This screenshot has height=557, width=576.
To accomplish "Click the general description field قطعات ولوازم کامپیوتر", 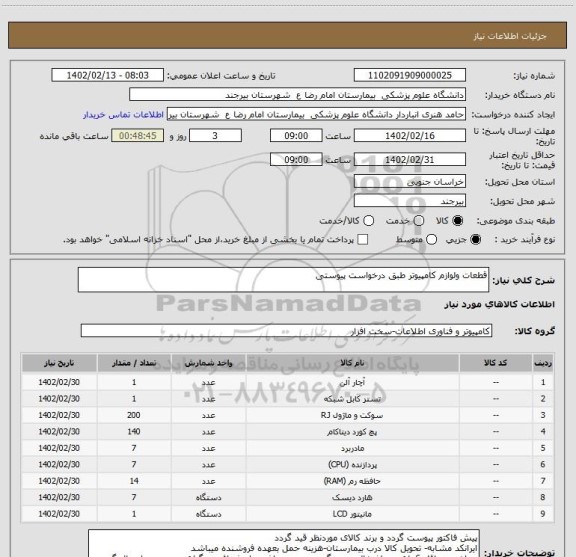I will 283,280.
